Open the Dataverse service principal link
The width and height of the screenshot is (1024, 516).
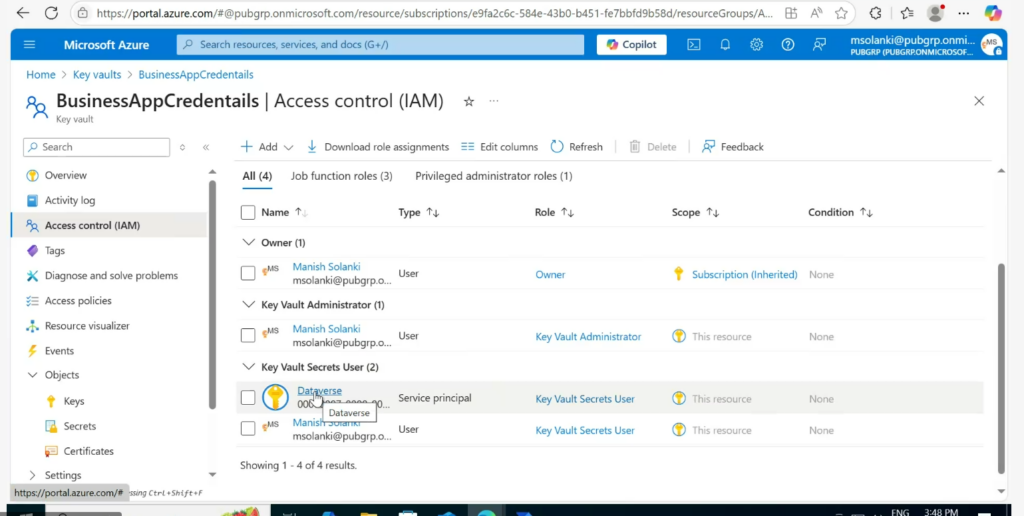coord(319,391)
